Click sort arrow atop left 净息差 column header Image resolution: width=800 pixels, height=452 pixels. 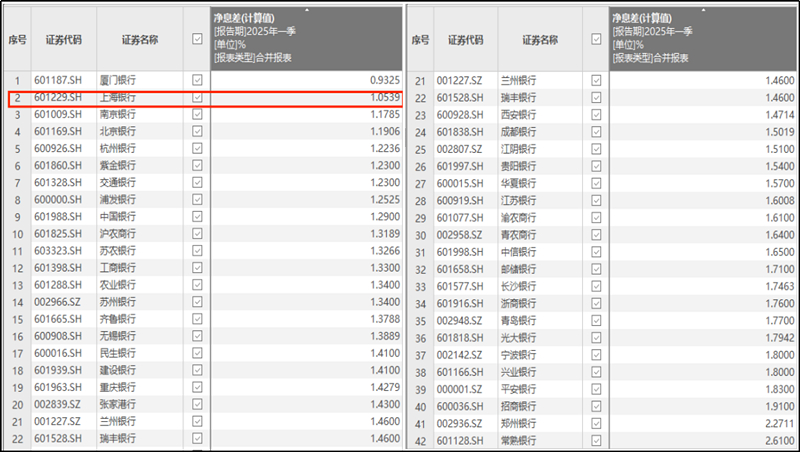pyautogui.click(x=306, y=10)
